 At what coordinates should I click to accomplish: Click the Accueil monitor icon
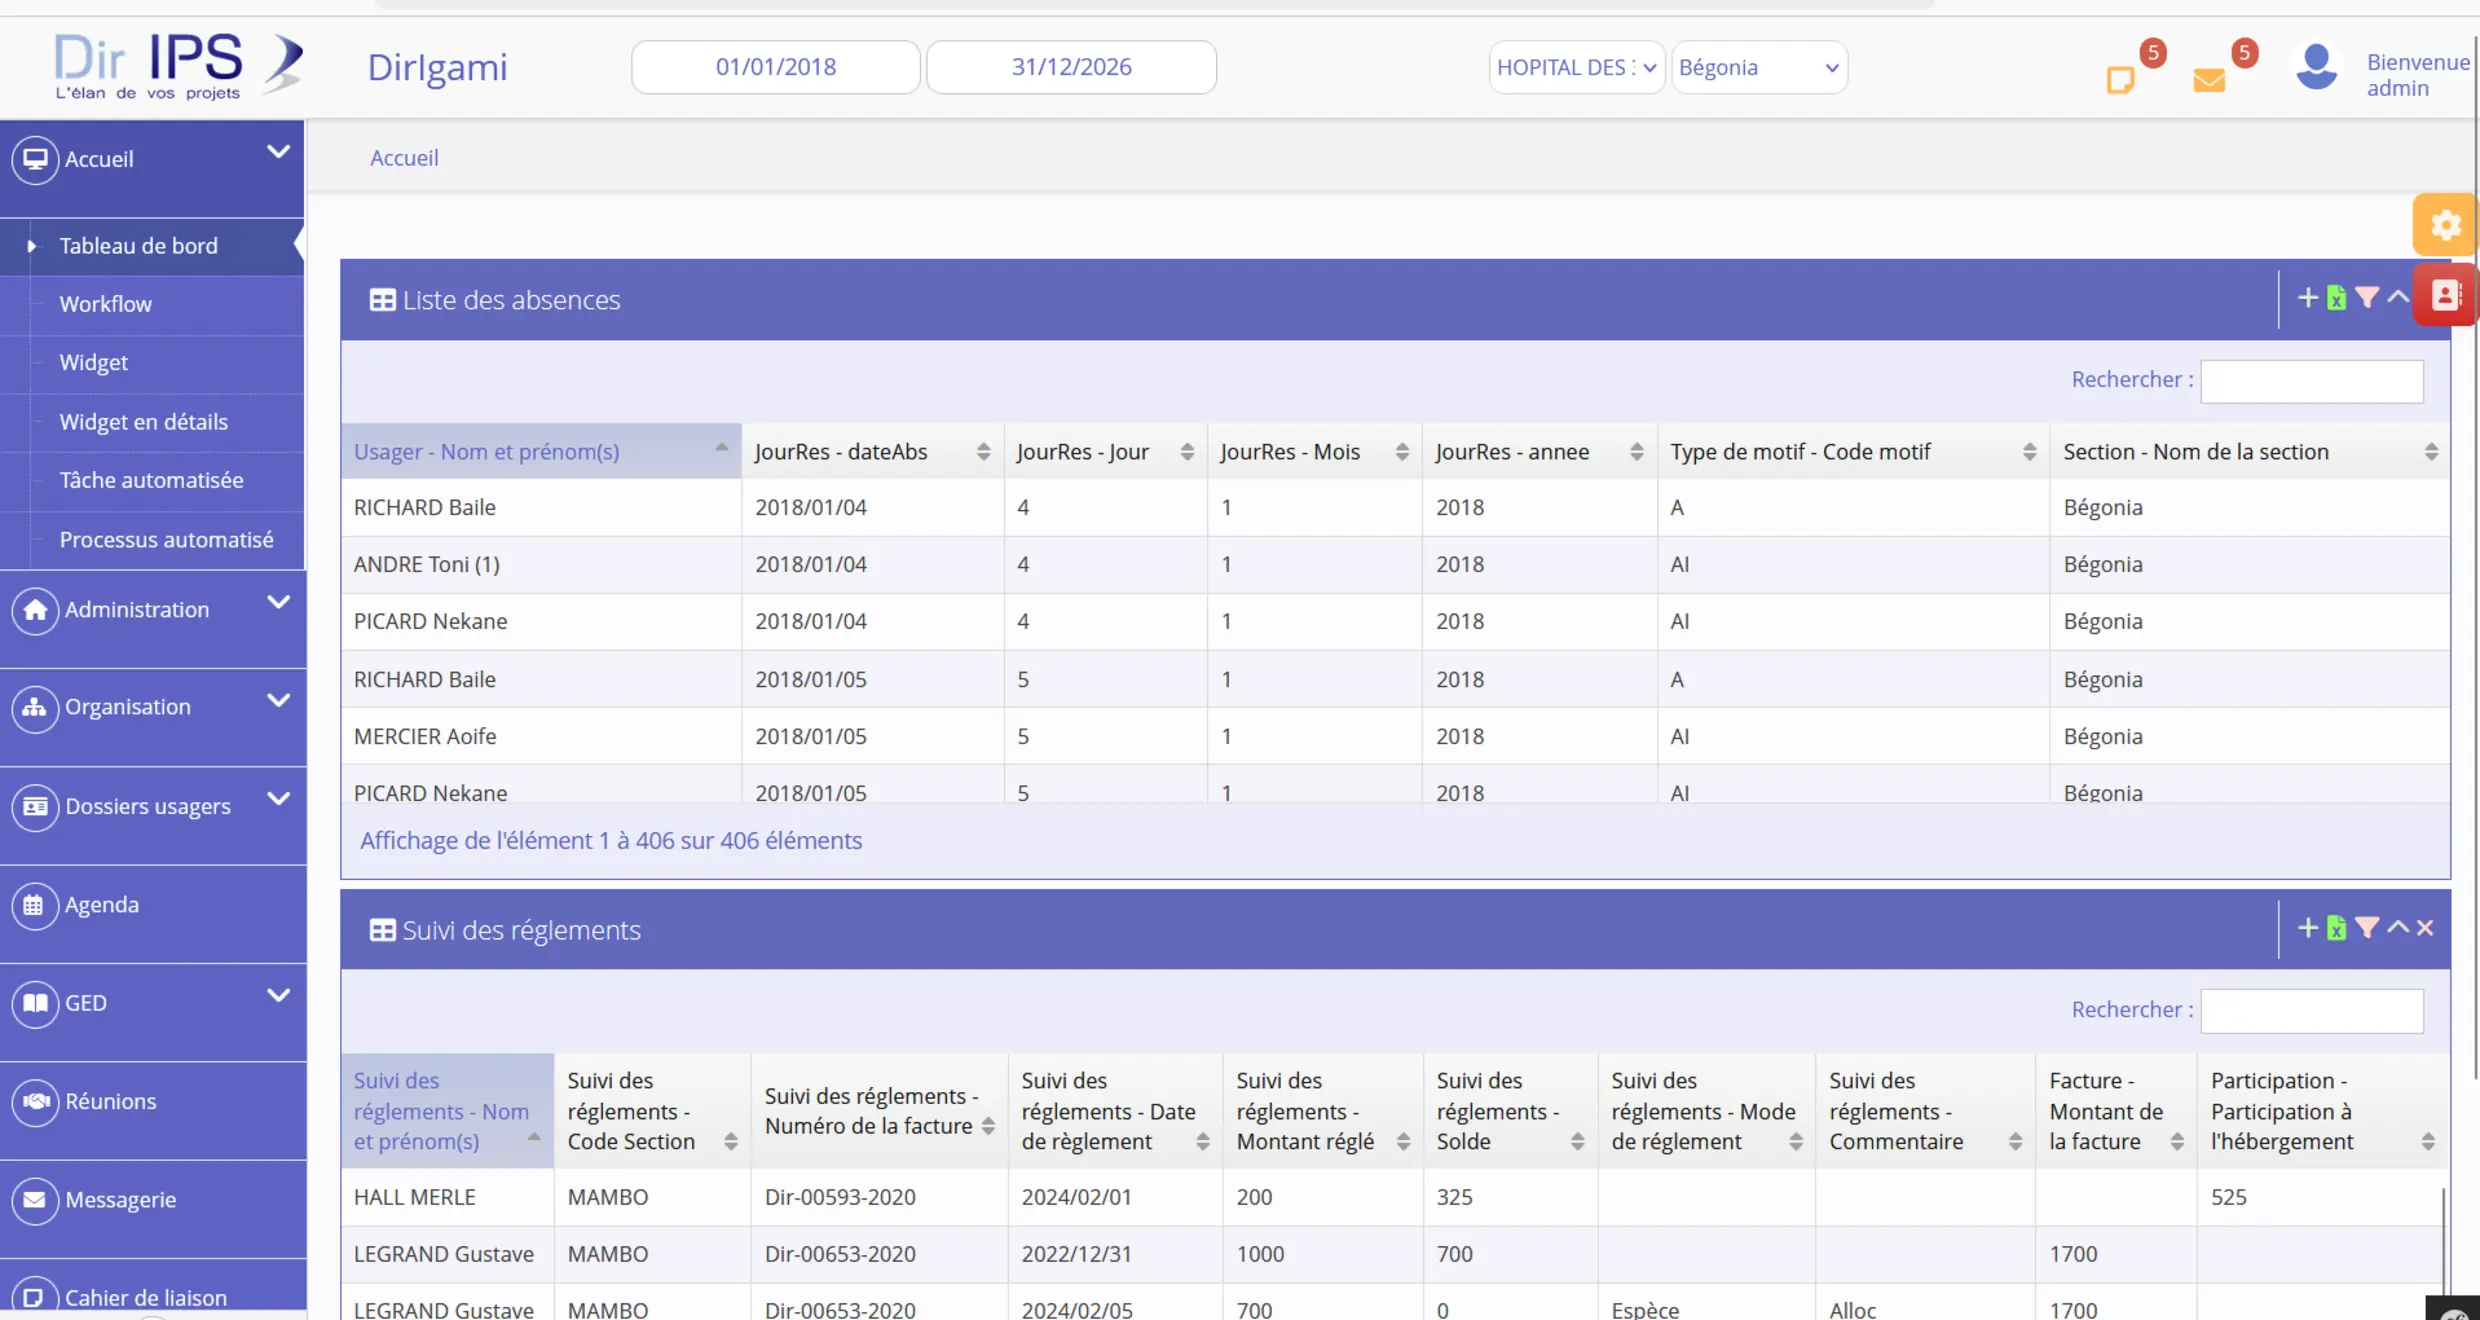point(35,159)
